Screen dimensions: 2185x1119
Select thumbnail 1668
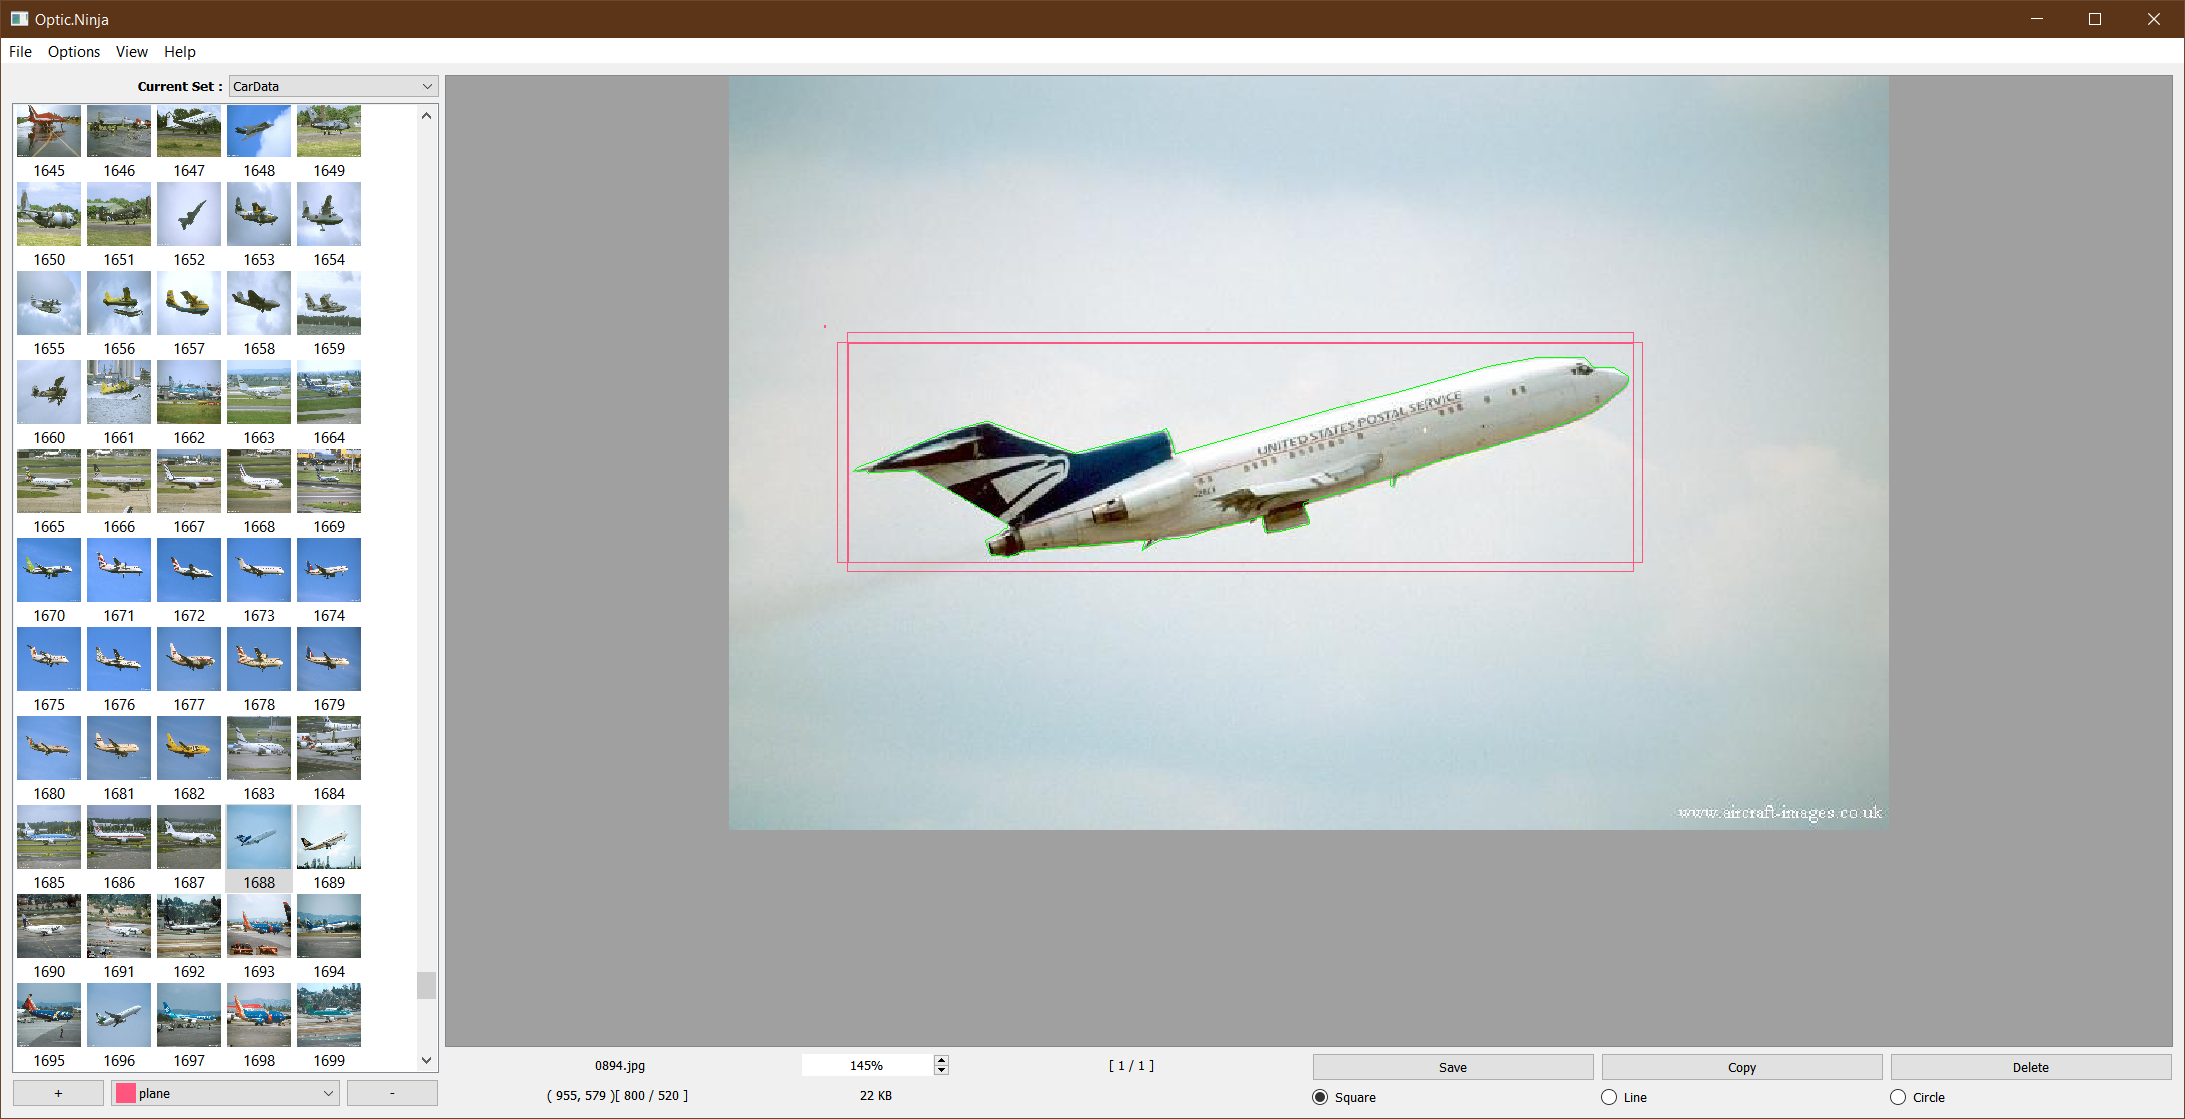click(x=259, y=481)
